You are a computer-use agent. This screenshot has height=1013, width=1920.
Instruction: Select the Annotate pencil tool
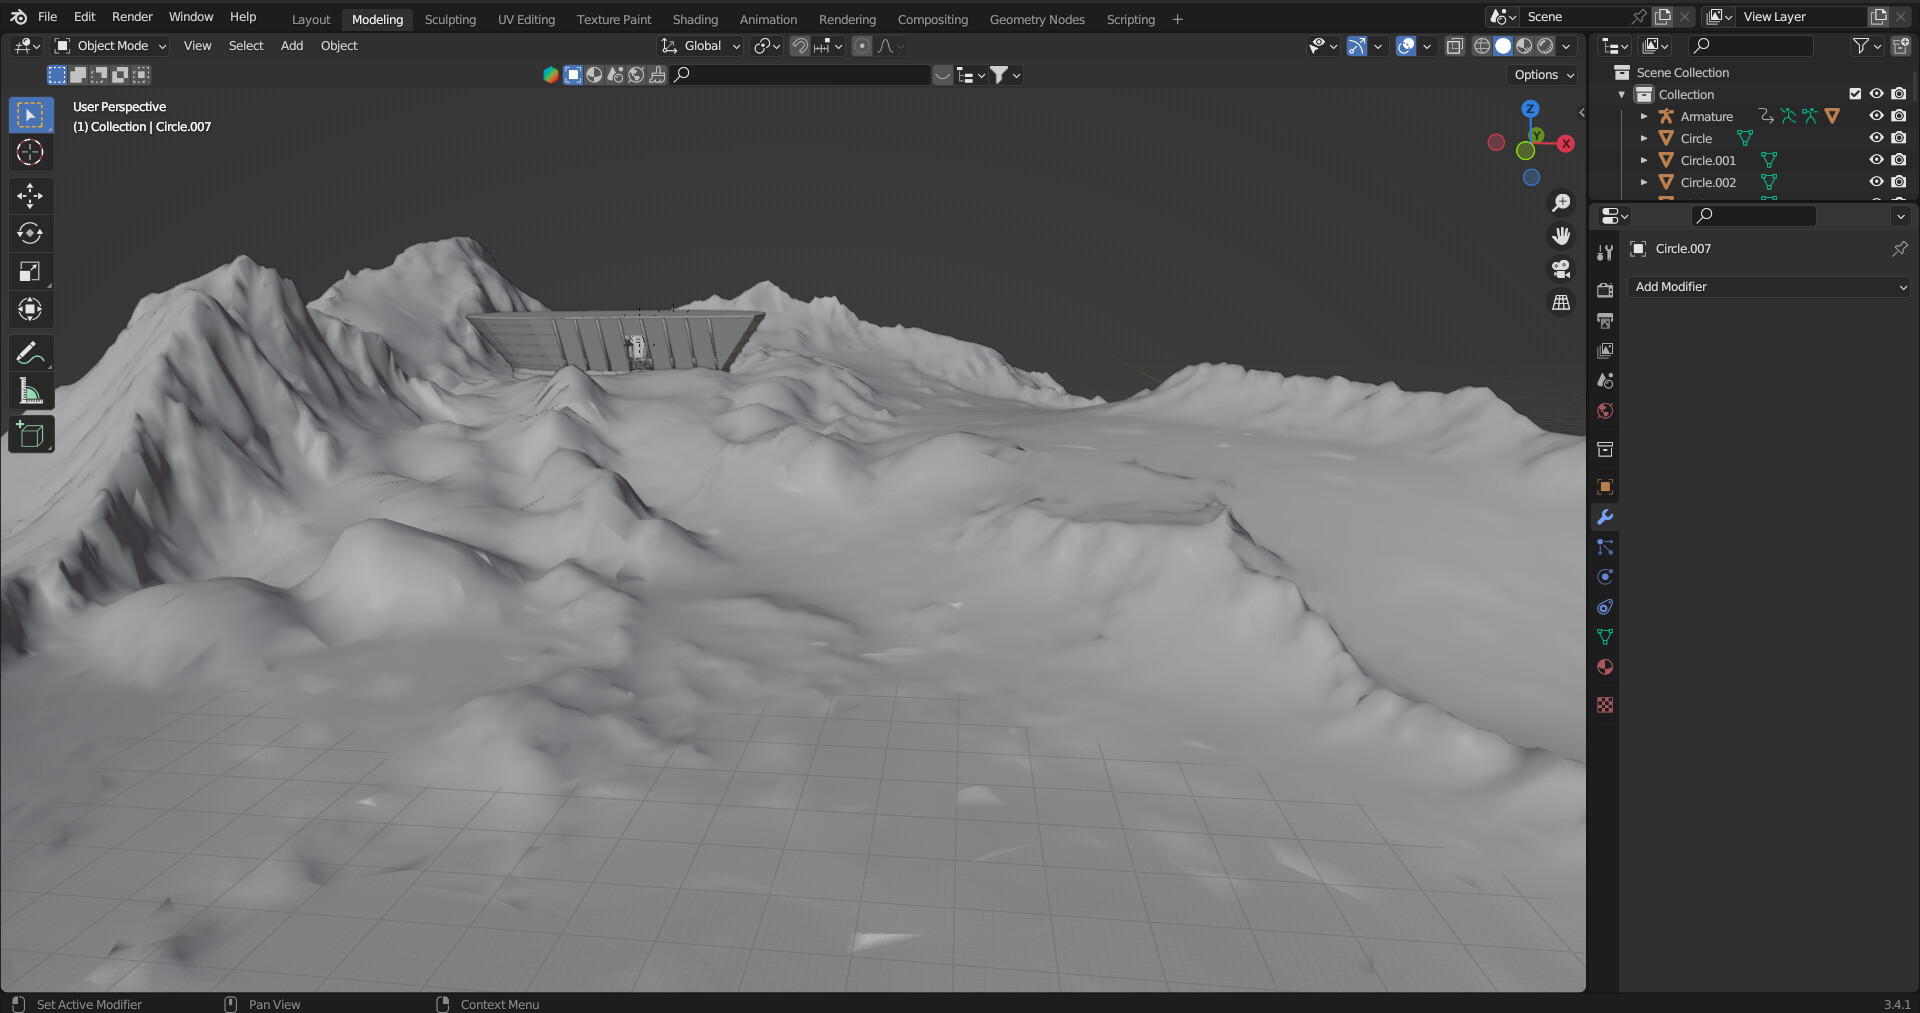click(x=30, y=354)
